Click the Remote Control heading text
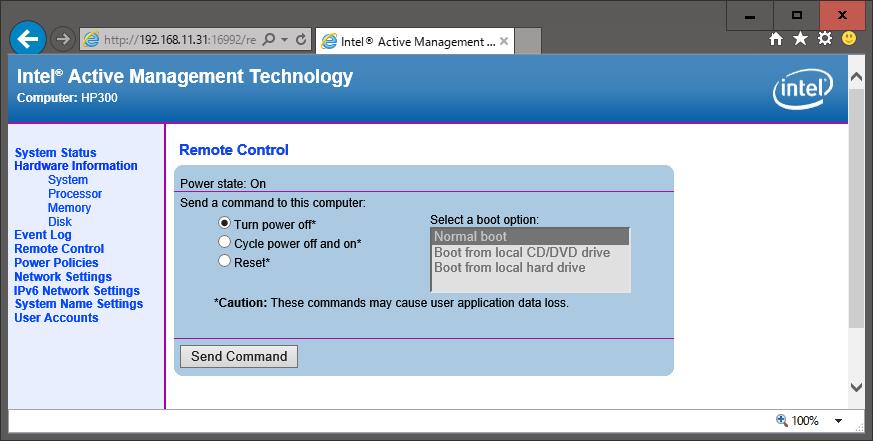Viewport: 873px width, 441px height. point(234,150)
